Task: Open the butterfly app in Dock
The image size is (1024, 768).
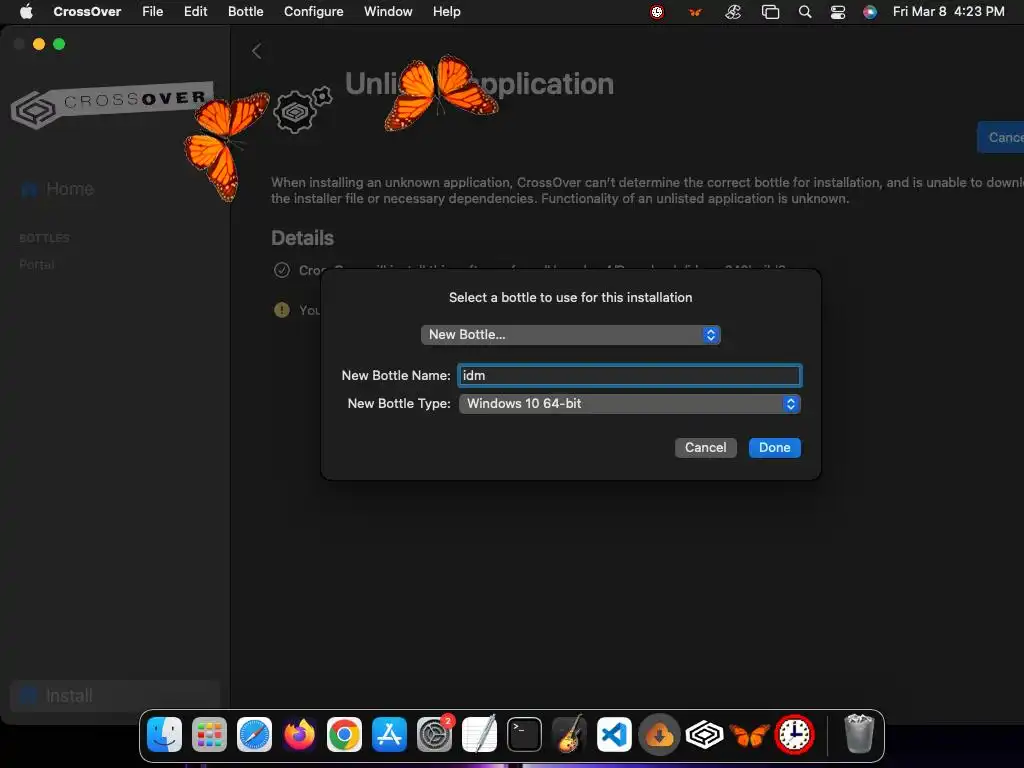Action: [x=750, y=735]
